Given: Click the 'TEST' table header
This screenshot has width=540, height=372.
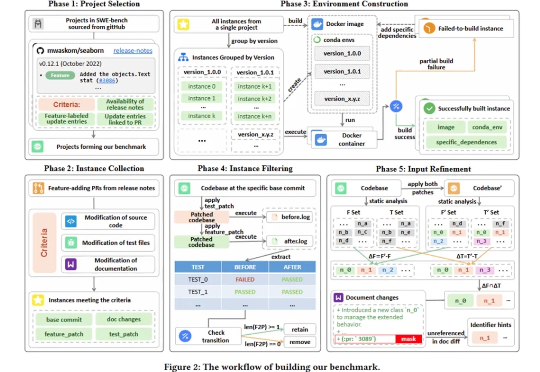Looking at the screenshot, I should (x=198, y=267).
